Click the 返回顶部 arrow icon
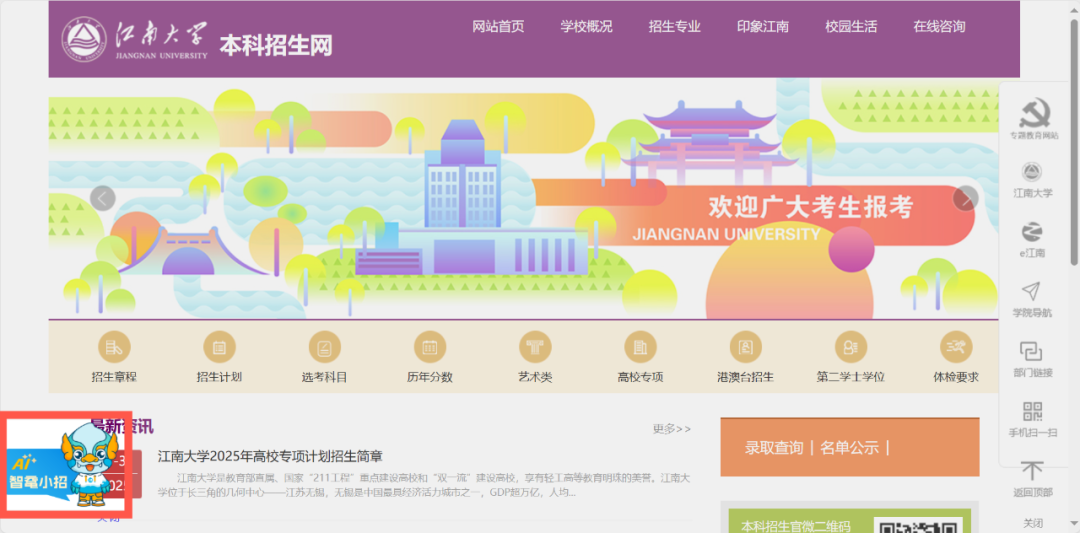The image size is (1080, 533). [x=1032, y=471]
